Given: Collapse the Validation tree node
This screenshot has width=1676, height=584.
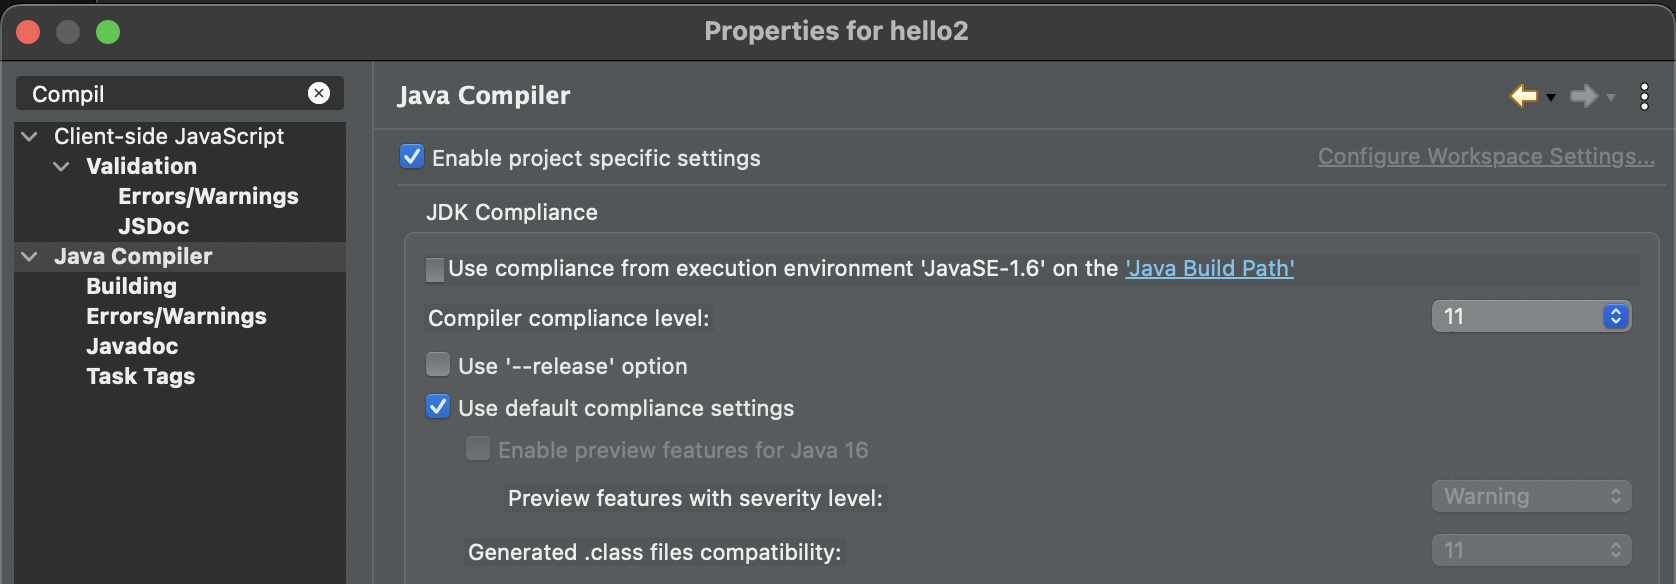Looking at the screenshot, I should coord(62,166).
